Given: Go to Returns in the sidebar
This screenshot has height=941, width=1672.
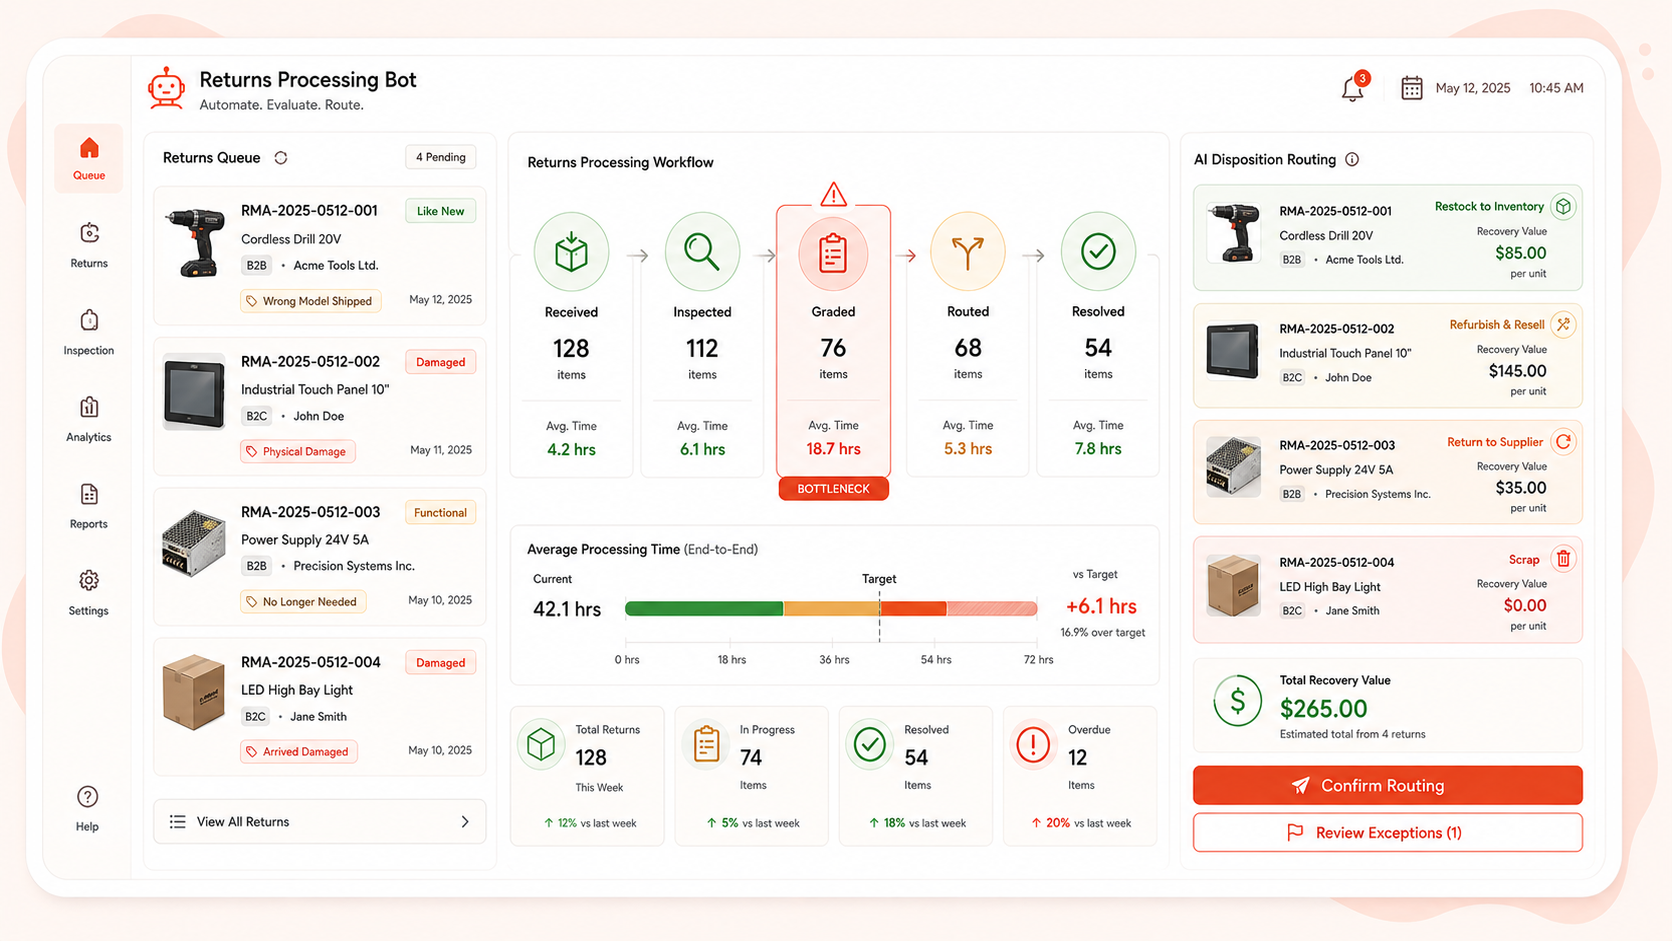Looking at the screenshot, I should 89,245.
